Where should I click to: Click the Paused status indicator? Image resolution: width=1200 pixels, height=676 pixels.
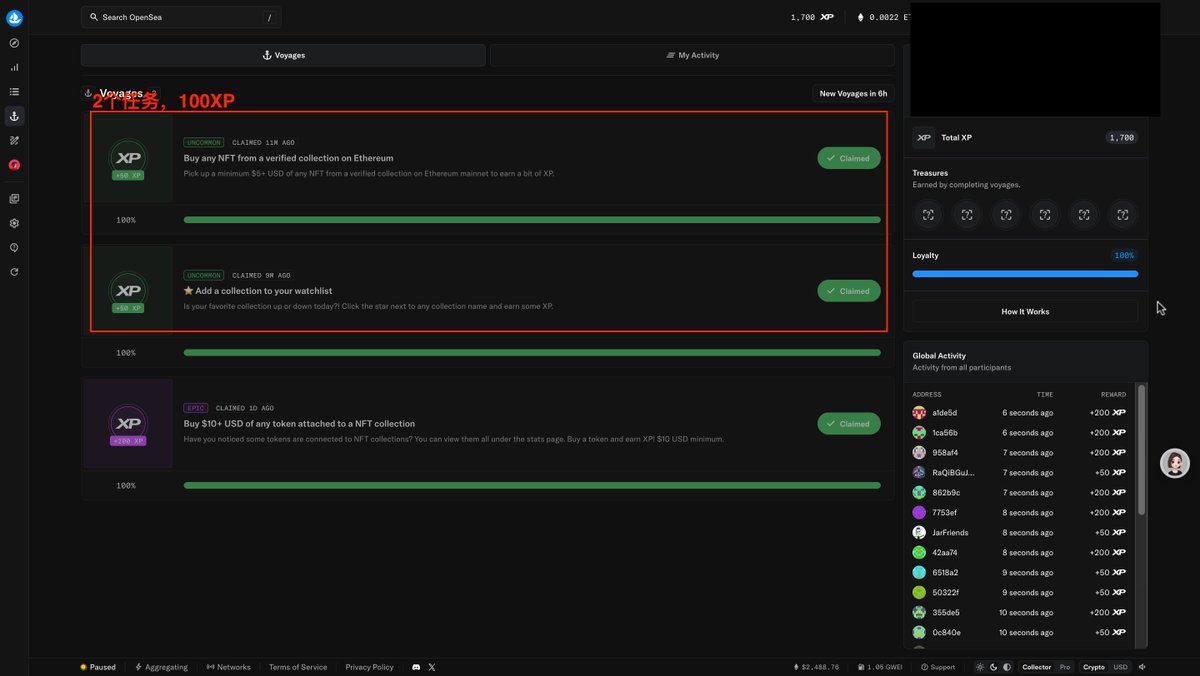click(98, 667)
